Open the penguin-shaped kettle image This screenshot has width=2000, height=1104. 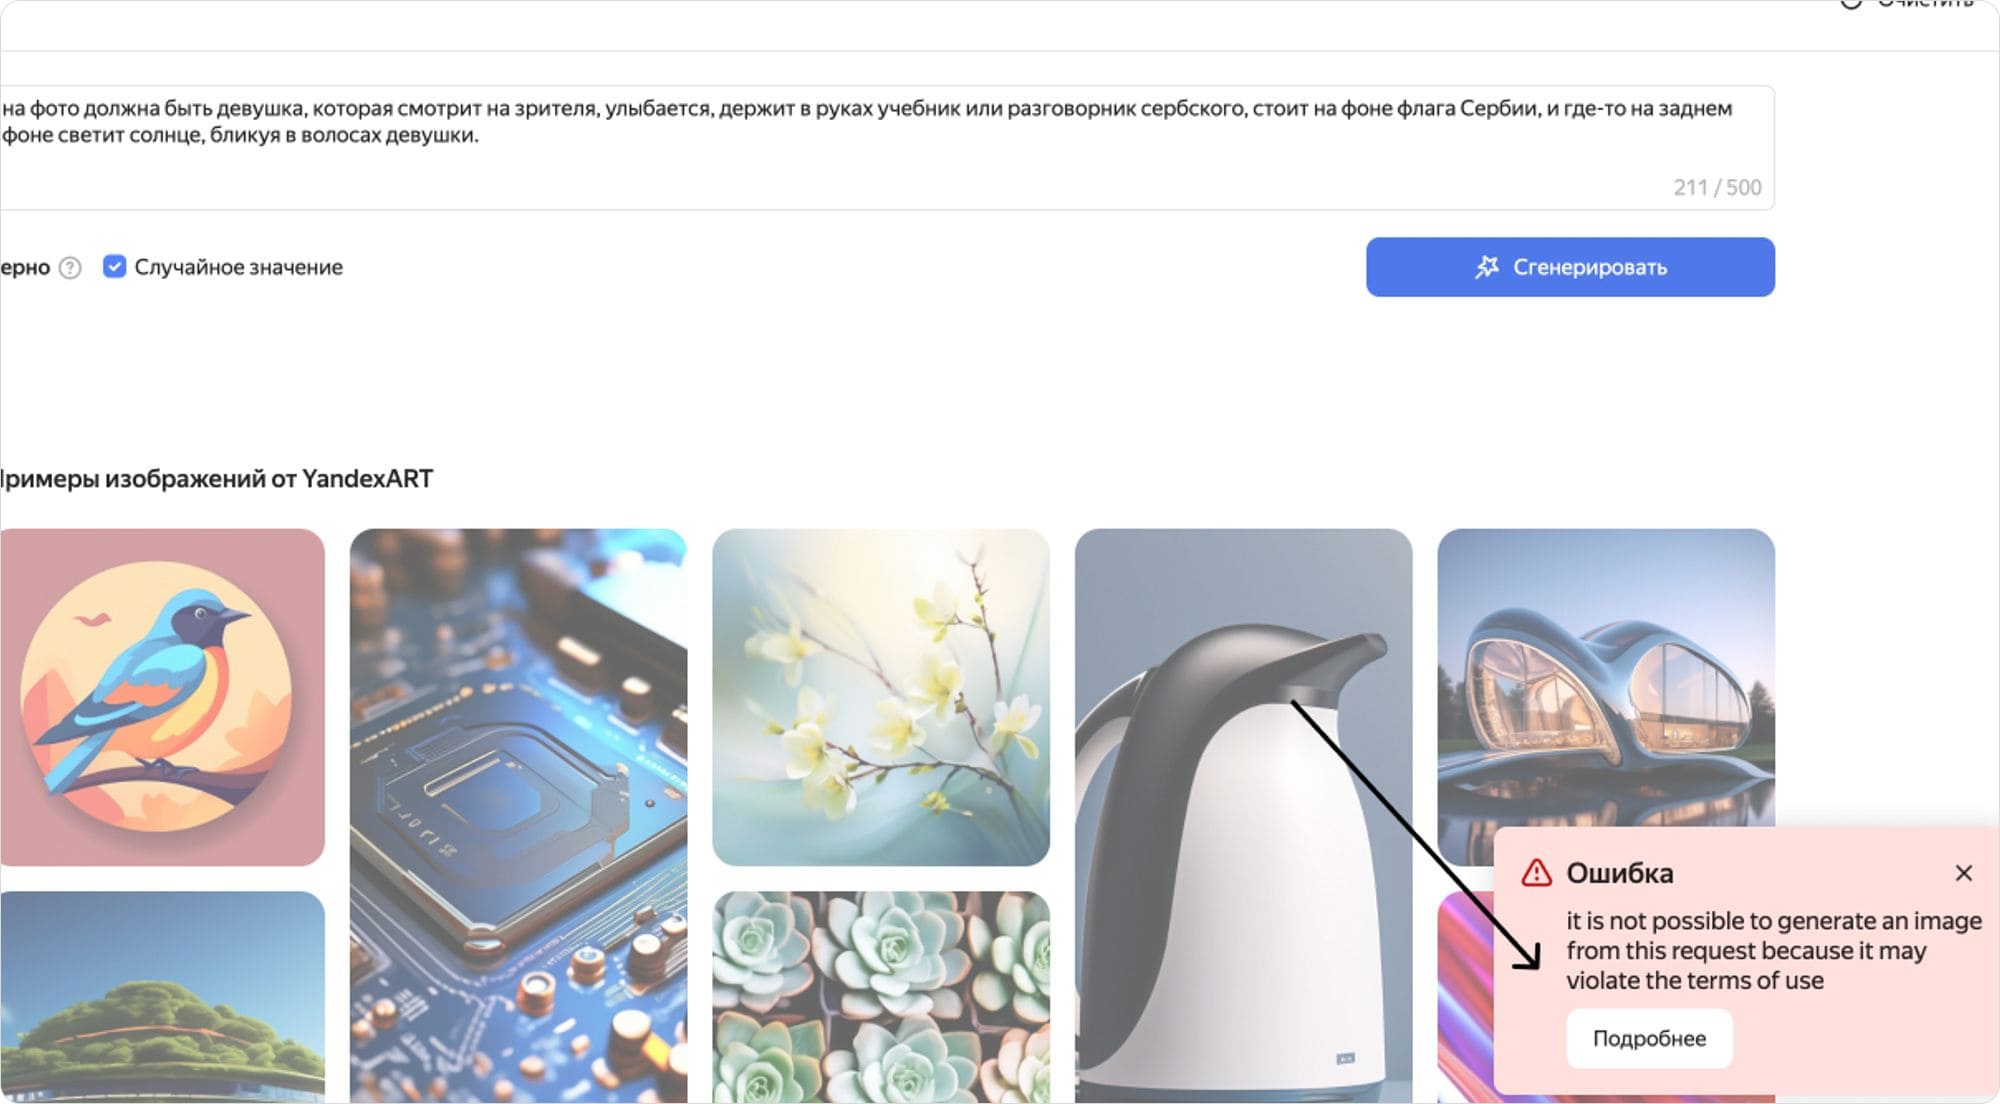(x=1243, y=816)
